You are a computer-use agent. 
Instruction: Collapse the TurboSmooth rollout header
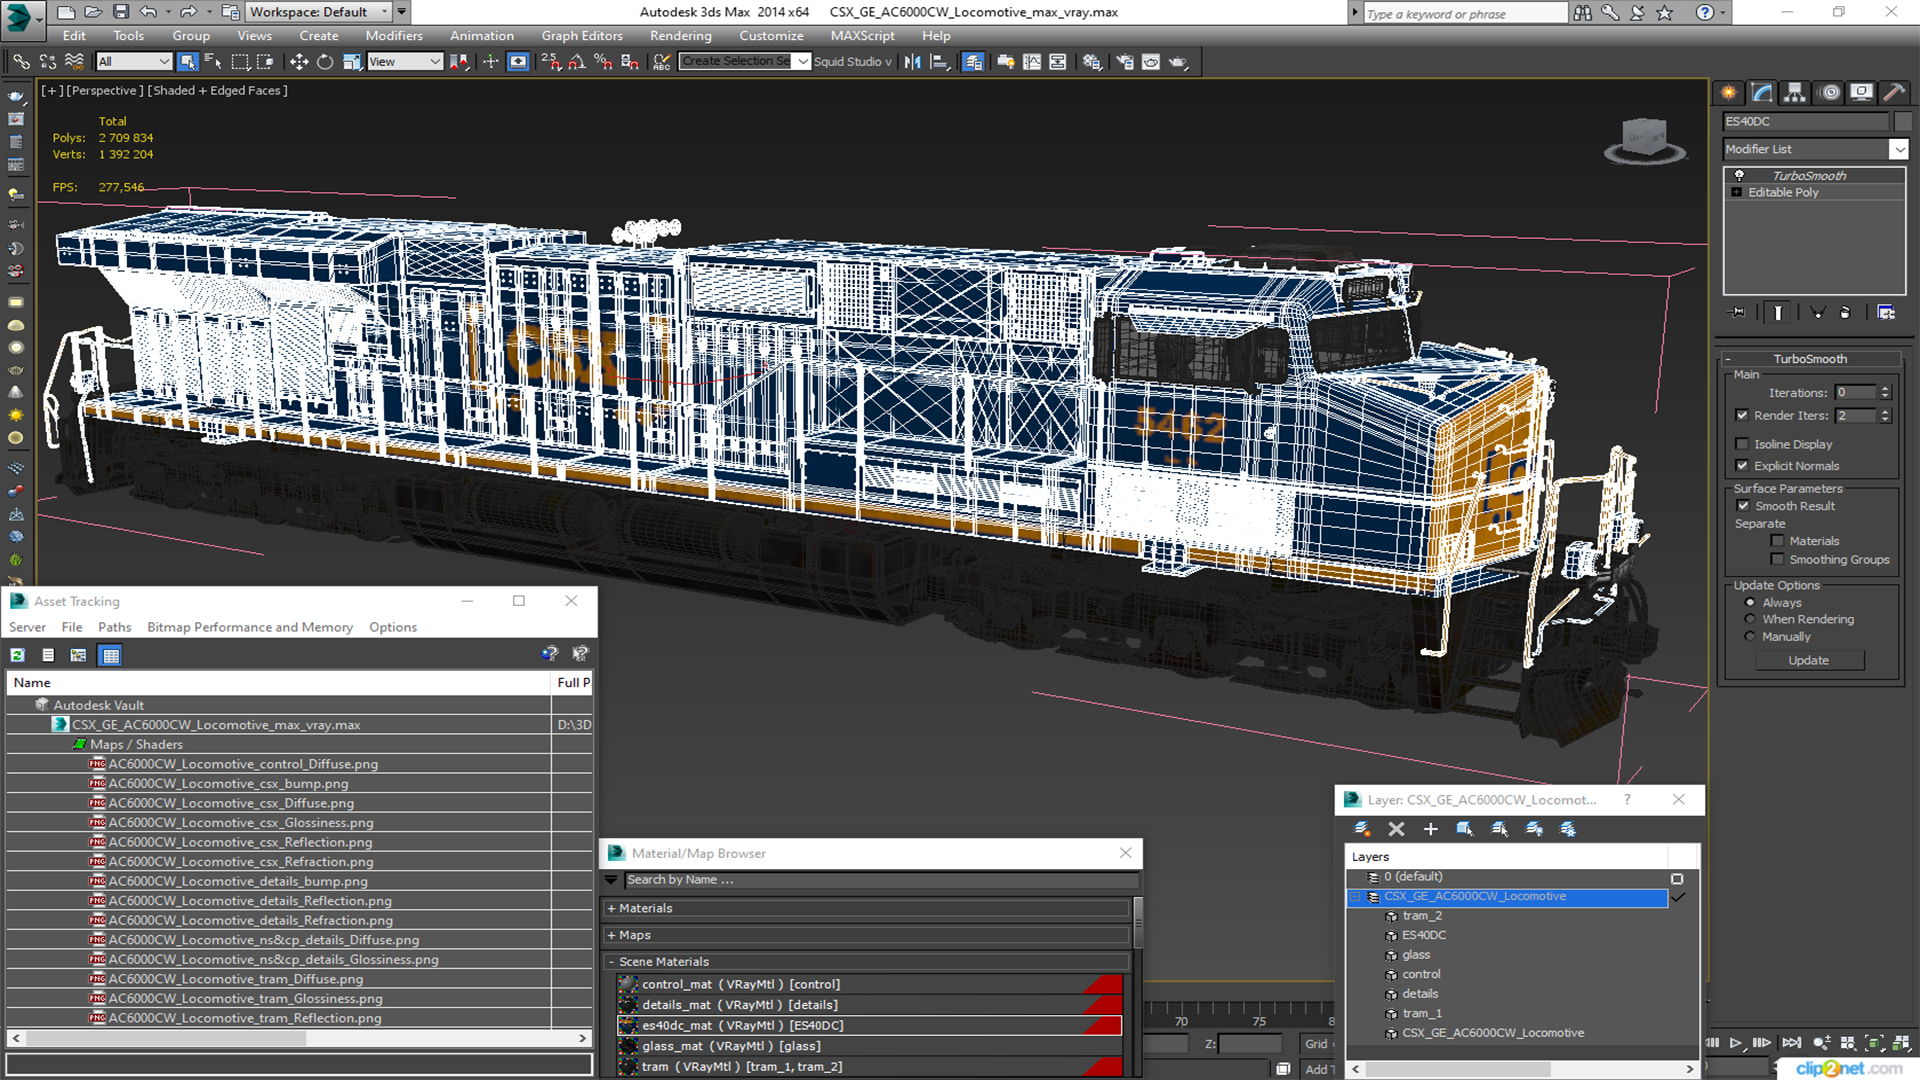click(1810, 359)
